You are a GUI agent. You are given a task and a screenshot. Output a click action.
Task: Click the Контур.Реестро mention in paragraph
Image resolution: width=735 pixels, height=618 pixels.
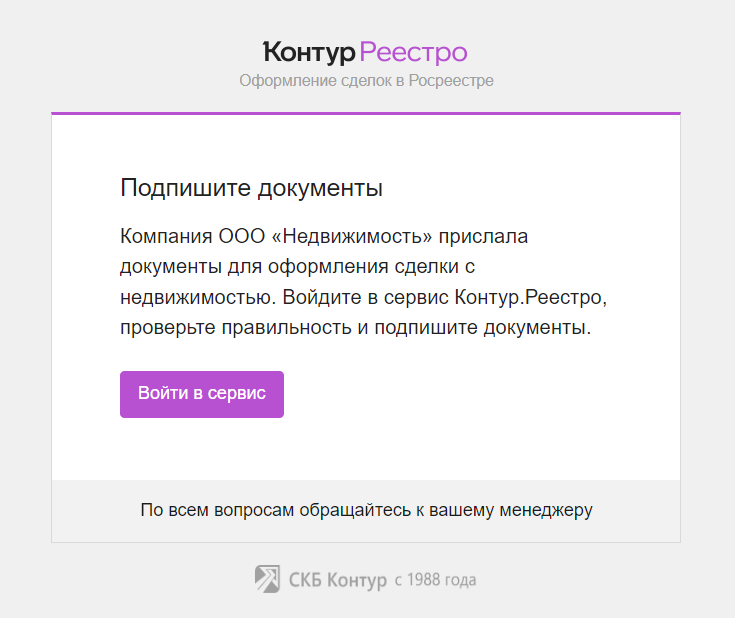tap(530, 297)
